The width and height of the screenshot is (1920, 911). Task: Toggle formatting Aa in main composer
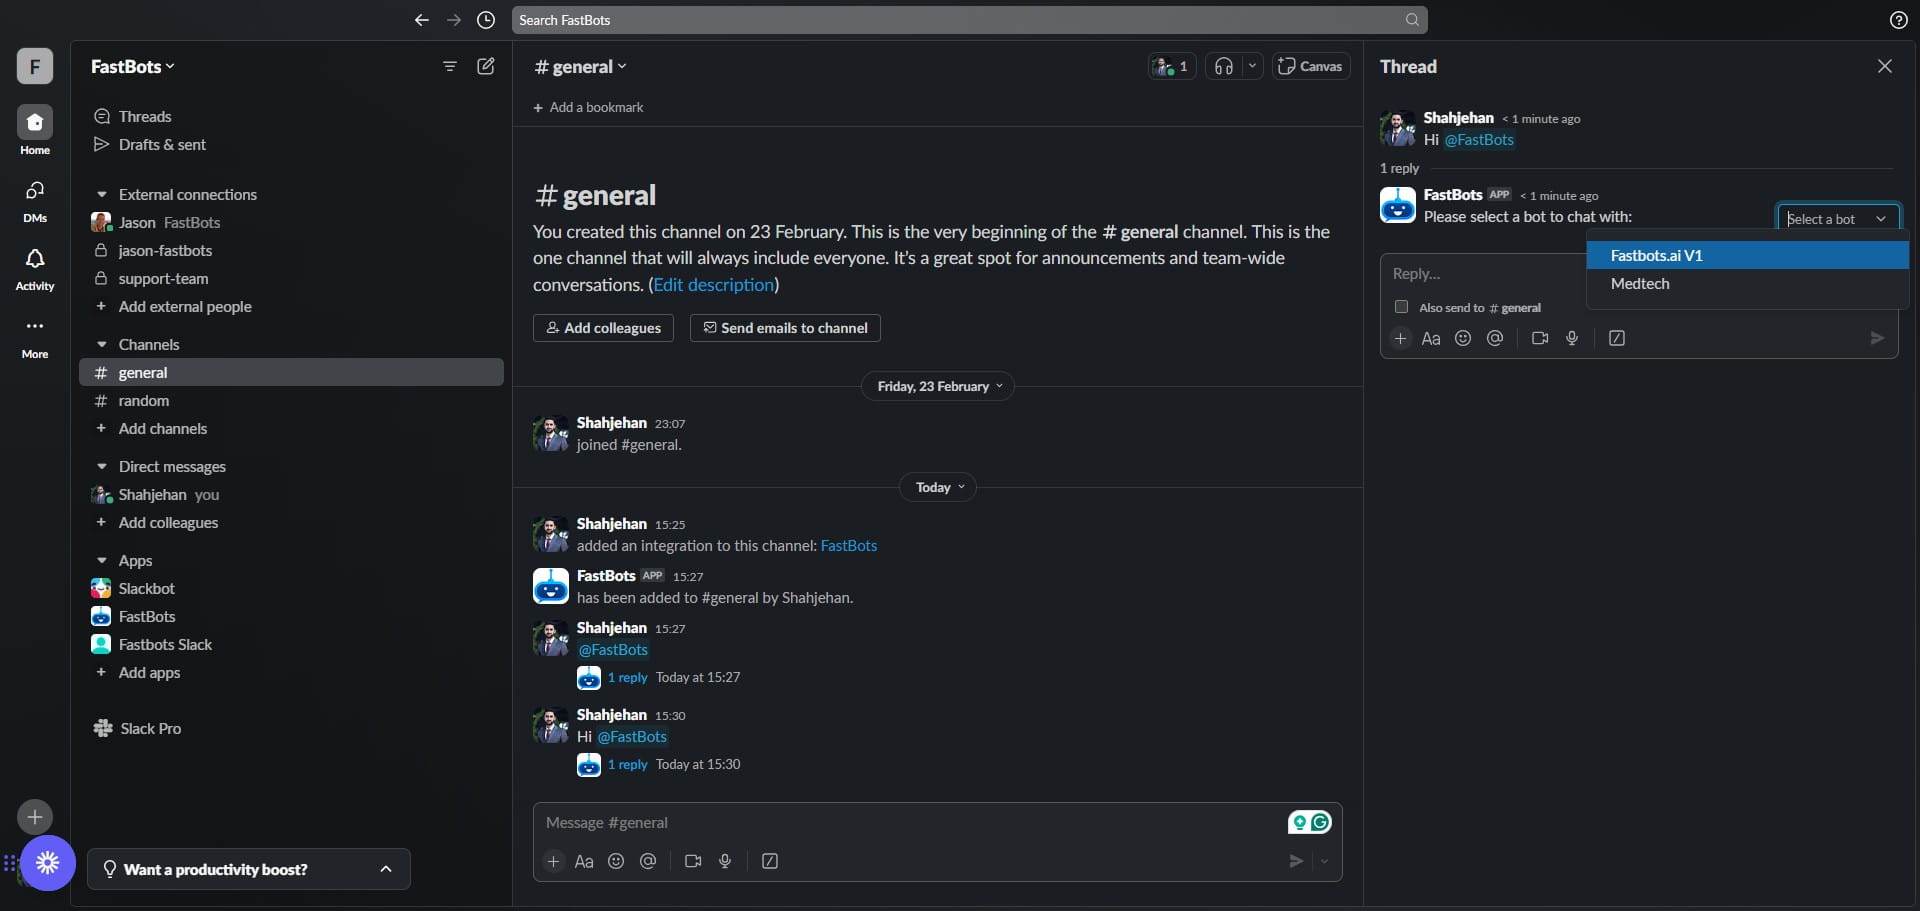pos(584,861)
